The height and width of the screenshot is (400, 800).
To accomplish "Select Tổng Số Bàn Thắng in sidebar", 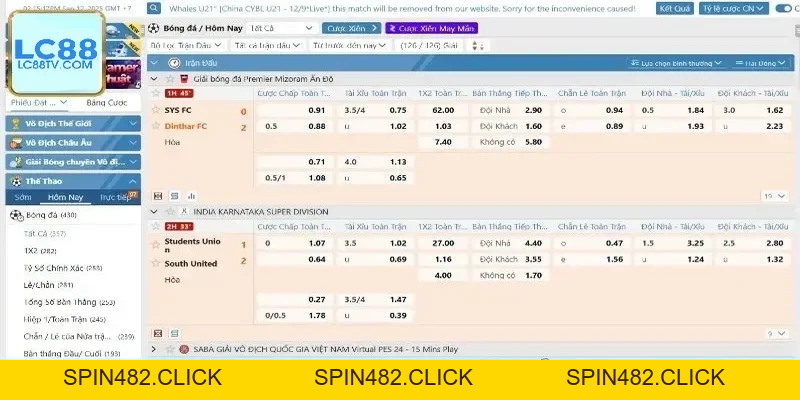I will [x=69, y=302].
